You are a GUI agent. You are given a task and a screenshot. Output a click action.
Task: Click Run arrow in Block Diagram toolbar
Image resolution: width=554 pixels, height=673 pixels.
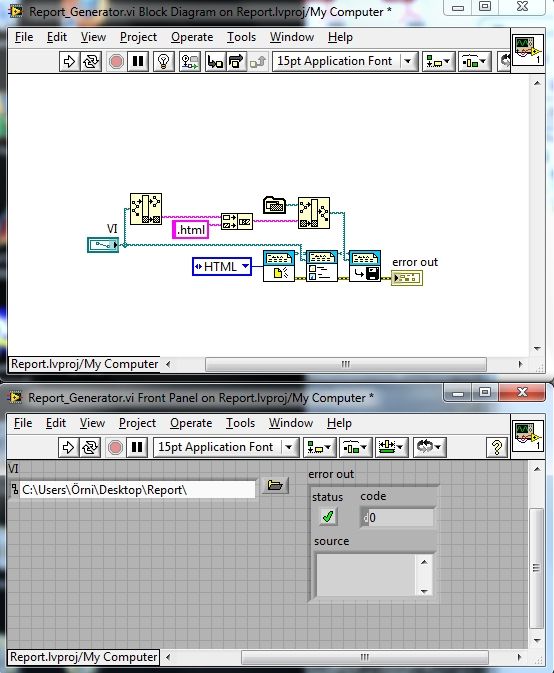coord(69,61)
